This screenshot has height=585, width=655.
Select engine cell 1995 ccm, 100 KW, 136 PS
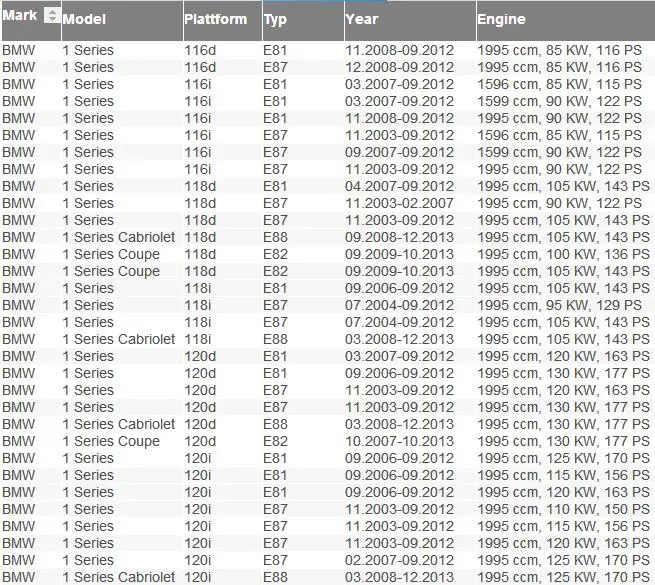click(x=563, y=254)
